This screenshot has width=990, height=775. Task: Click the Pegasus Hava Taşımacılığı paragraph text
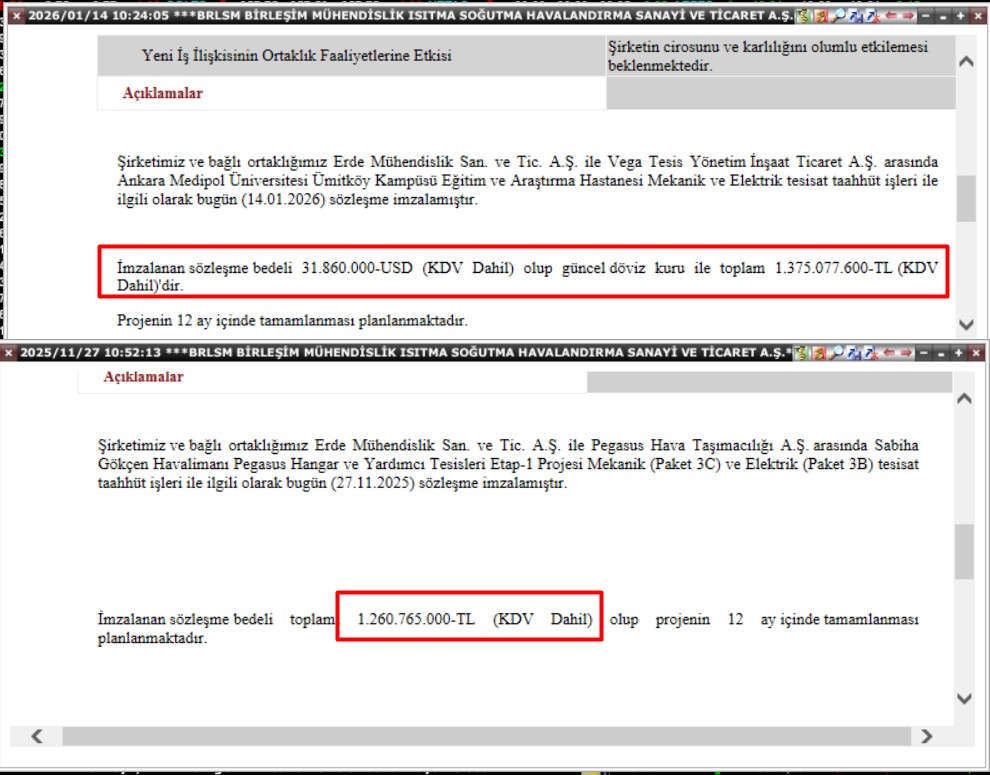[x=508, y=464]
